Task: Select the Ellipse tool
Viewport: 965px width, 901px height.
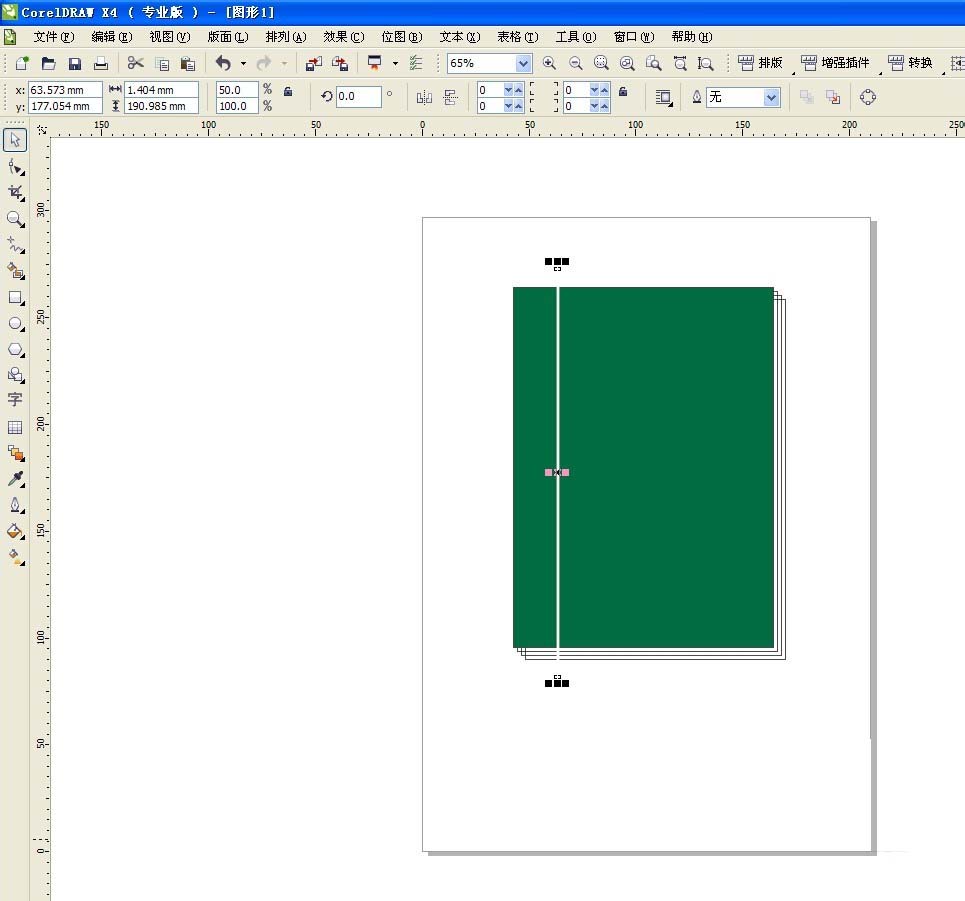Action: [15, 323]
